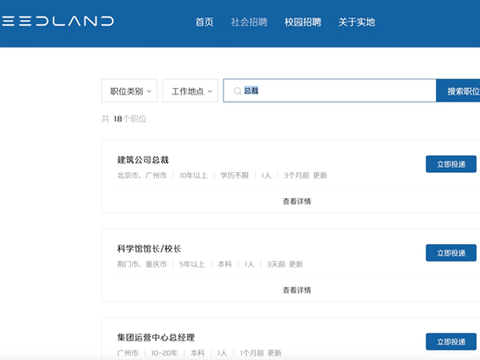The width and height of the screenshot is (480, 360).
Task: Click the 学历不限 education text
Action: (x=235, y=175)
